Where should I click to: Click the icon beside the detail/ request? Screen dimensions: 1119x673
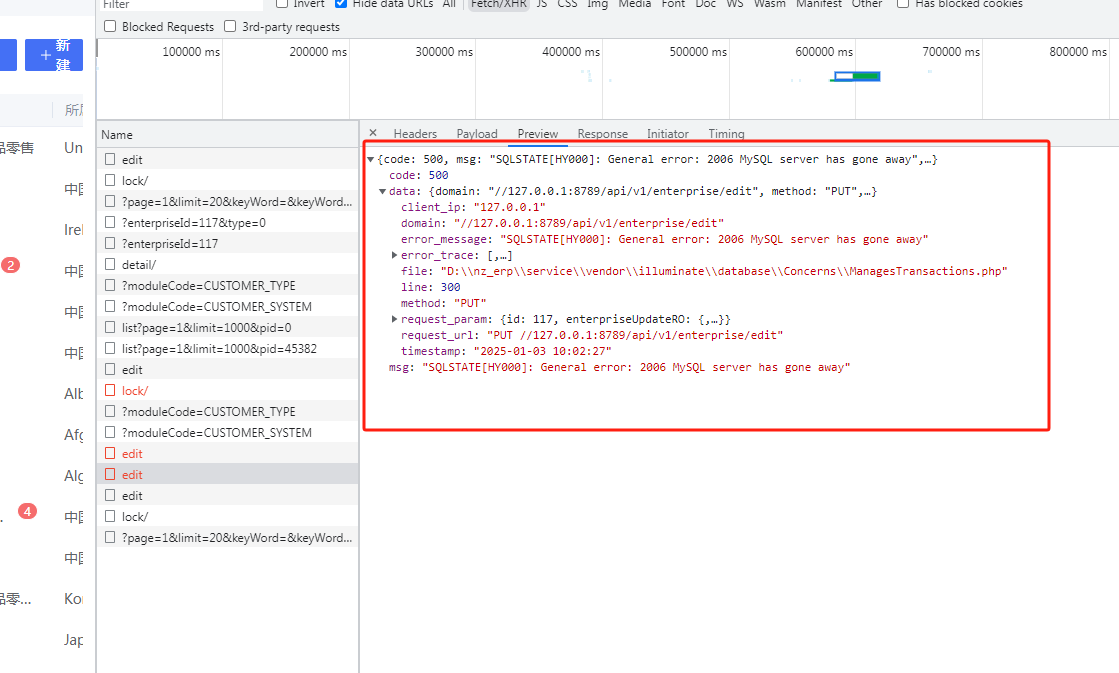click(110, 264)
